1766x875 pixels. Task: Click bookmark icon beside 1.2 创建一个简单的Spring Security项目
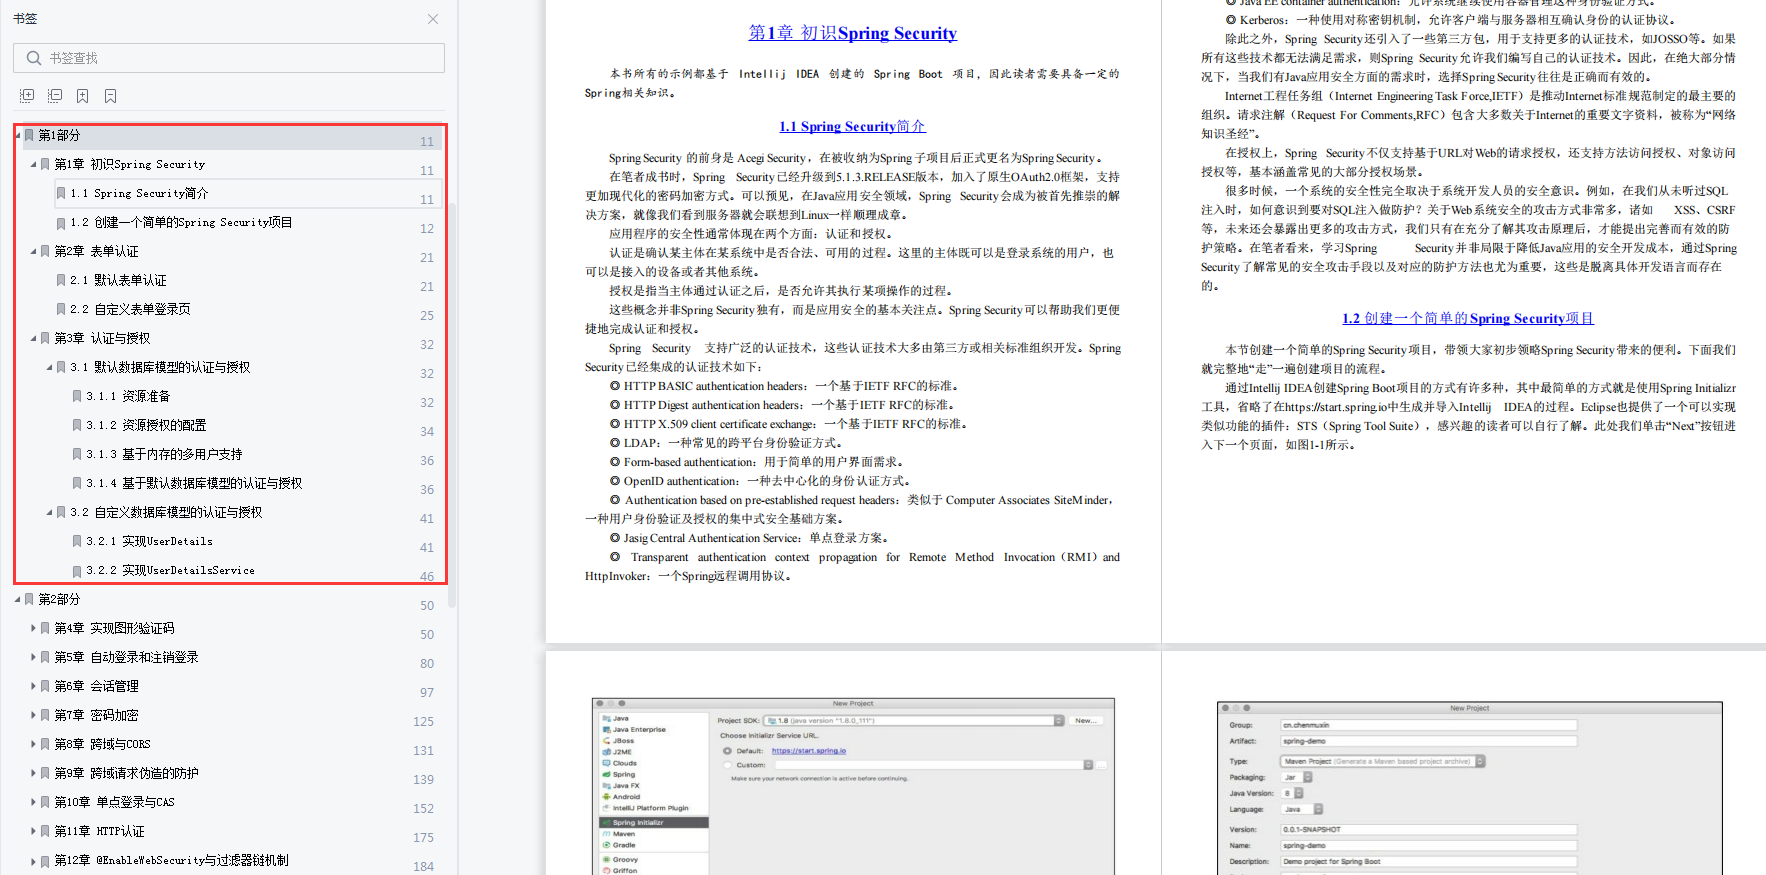pos(61,223)
